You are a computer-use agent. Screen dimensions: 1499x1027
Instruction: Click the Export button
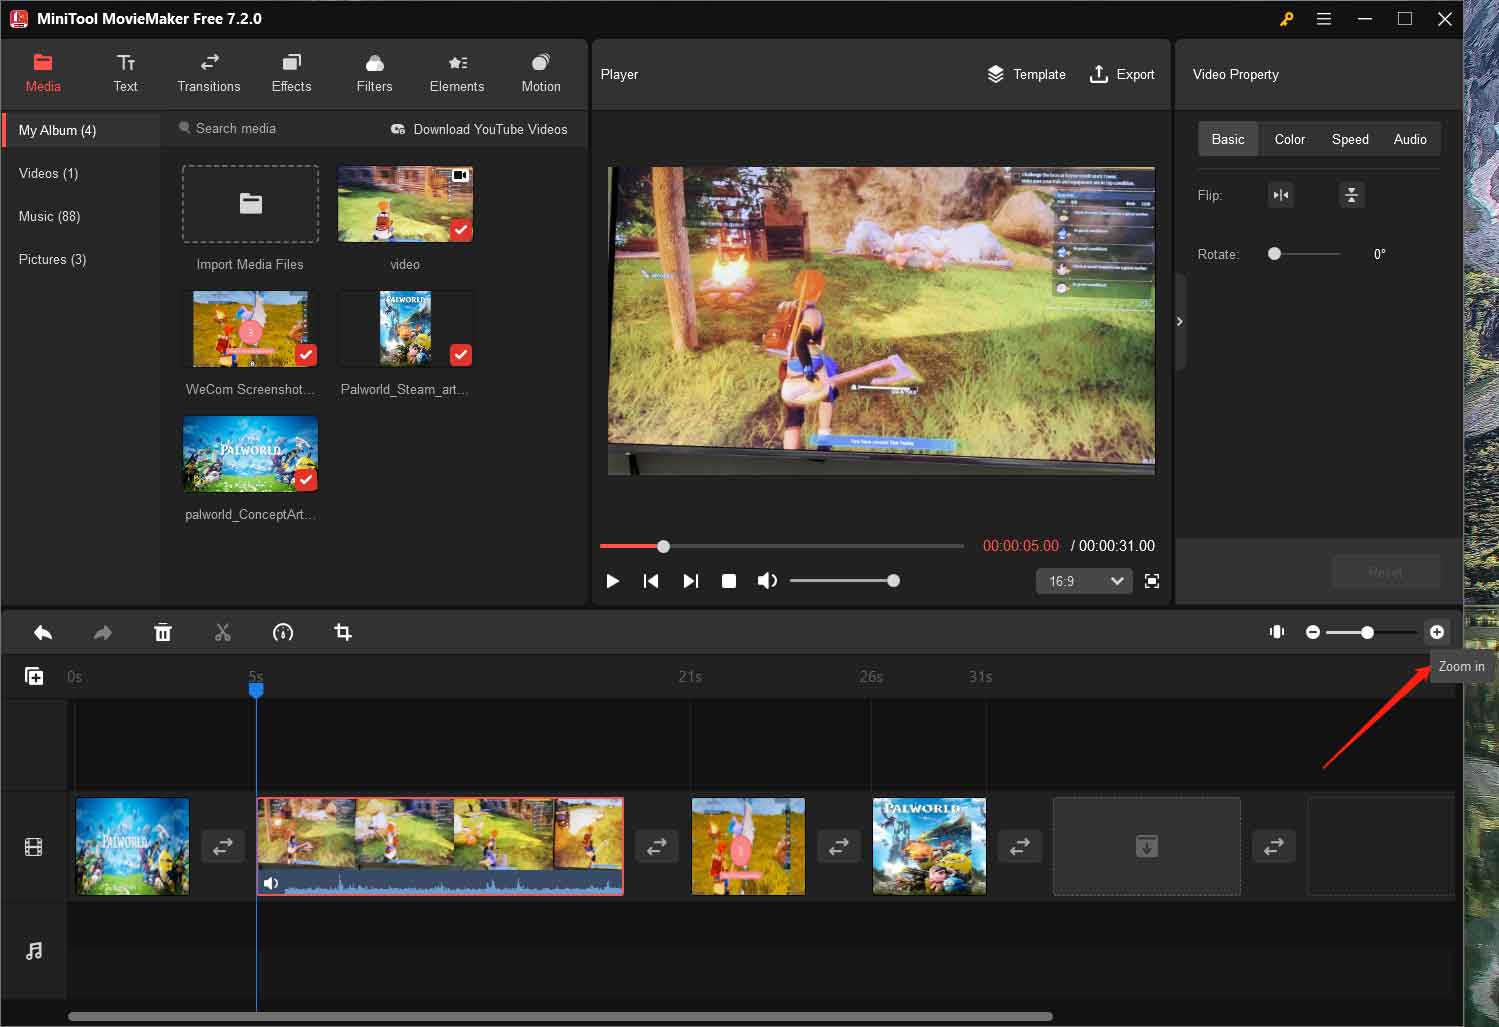(1122, 74)
